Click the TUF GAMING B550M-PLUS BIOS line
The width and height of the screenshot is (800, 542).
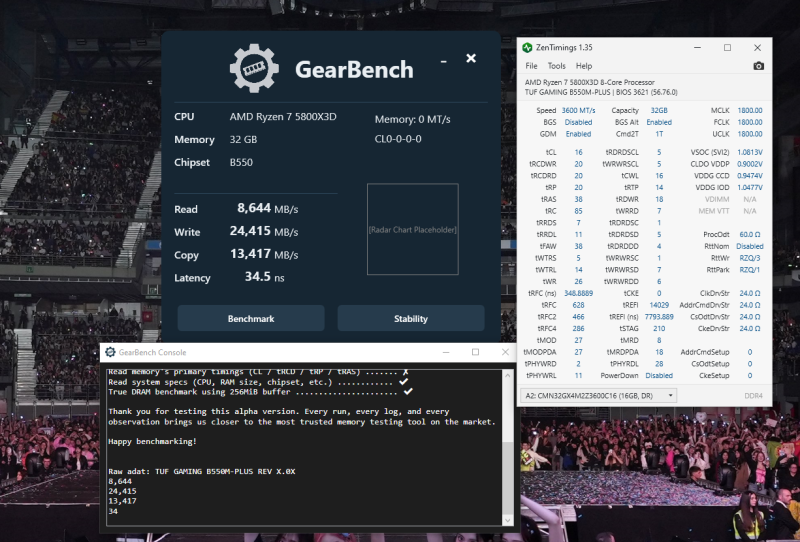click(x=601, y=92)
